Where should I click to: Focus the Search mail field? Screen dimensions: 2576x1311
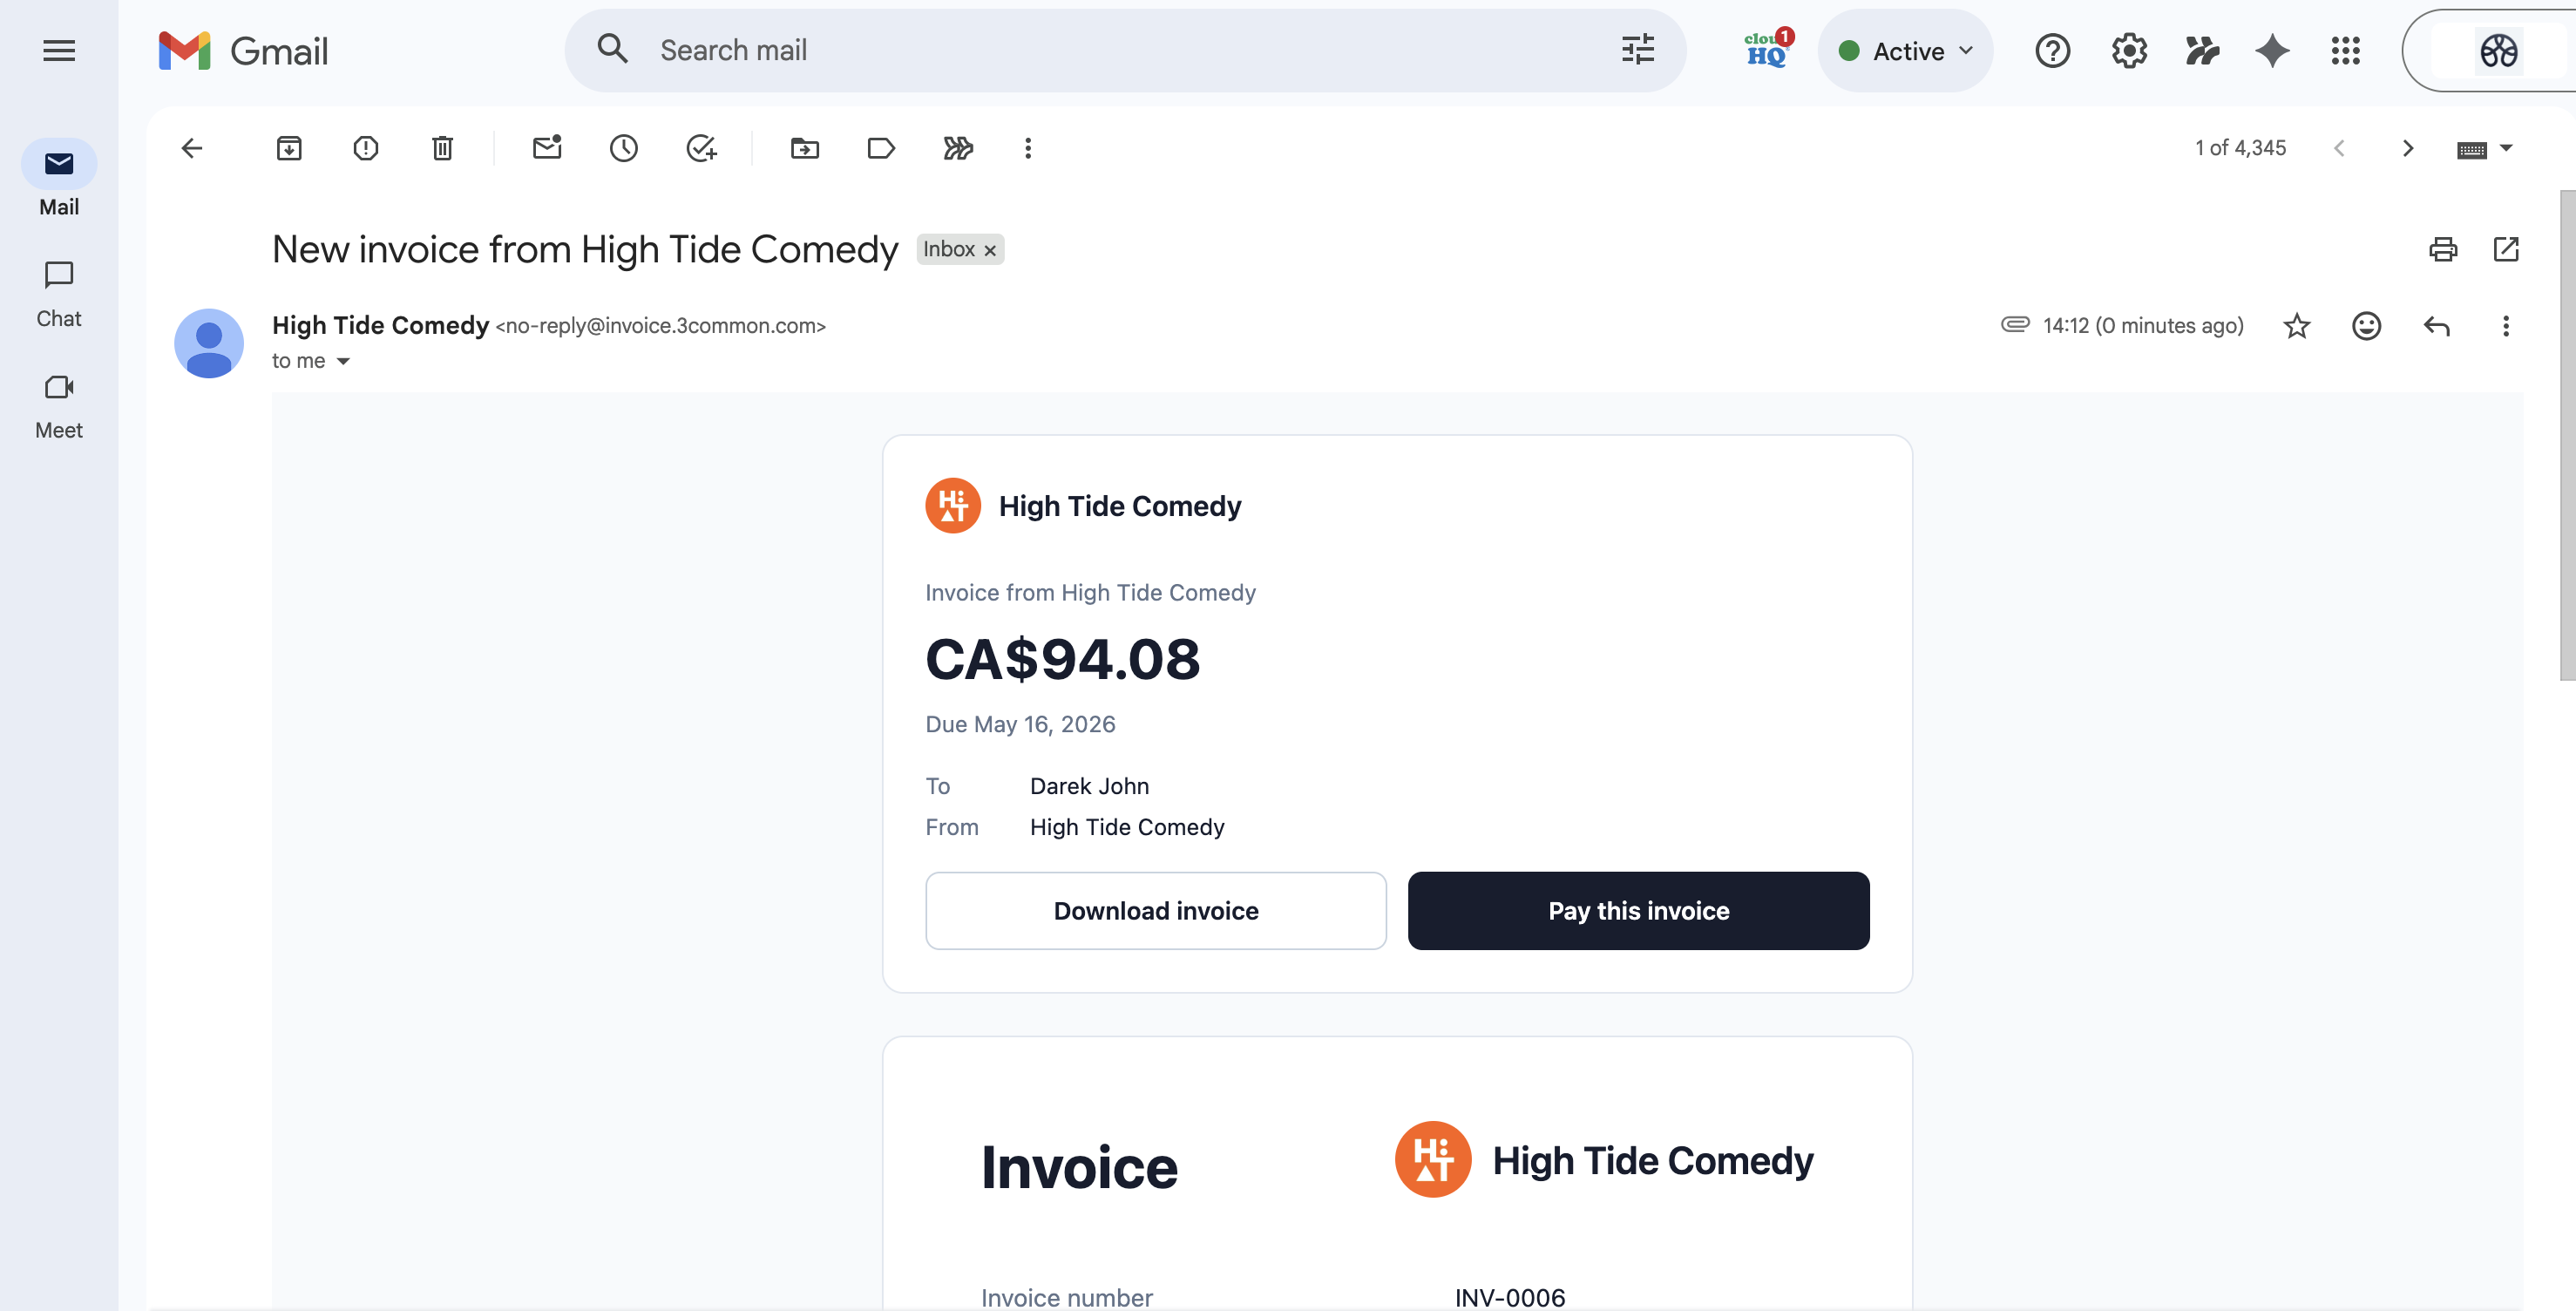tap(1128, 50)
